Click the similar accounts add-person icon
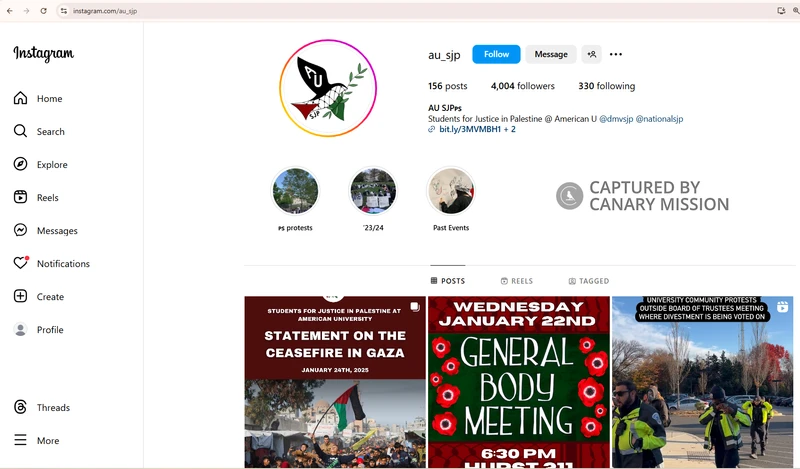Screen dimensions: 800x469 pos(591,54)
